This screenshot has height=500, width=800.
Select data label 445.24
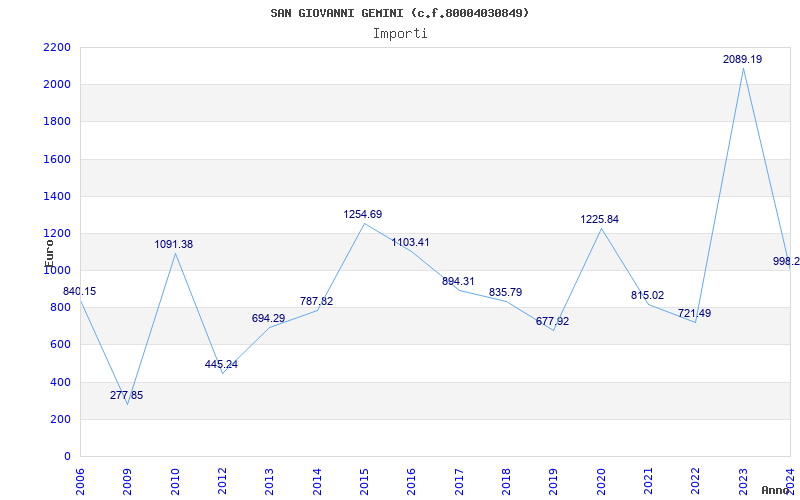coord(221,364)
